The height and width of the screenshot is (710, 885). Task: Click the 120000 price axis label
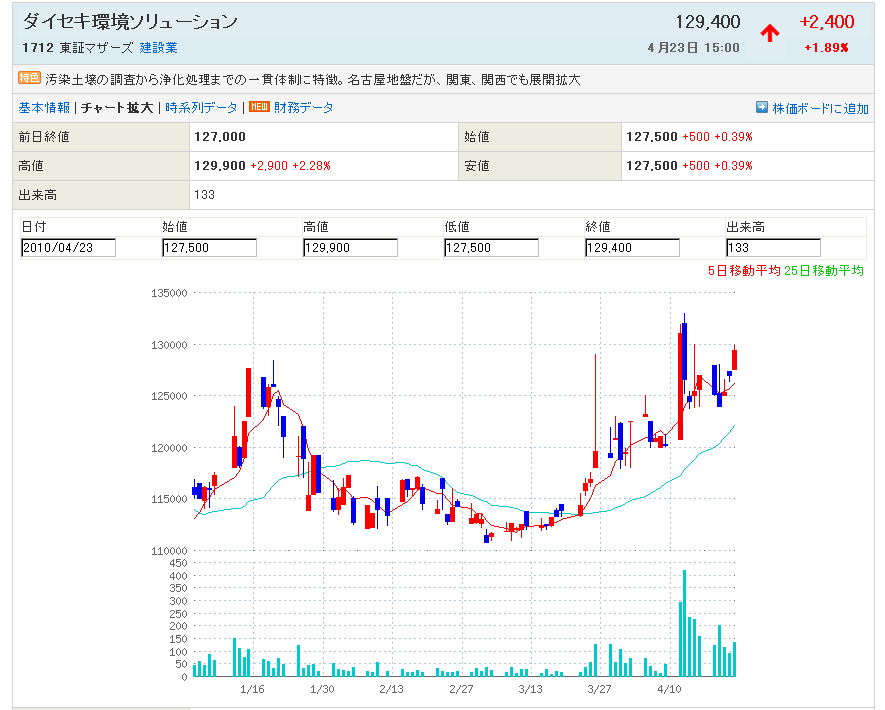[x=169, y=448]
